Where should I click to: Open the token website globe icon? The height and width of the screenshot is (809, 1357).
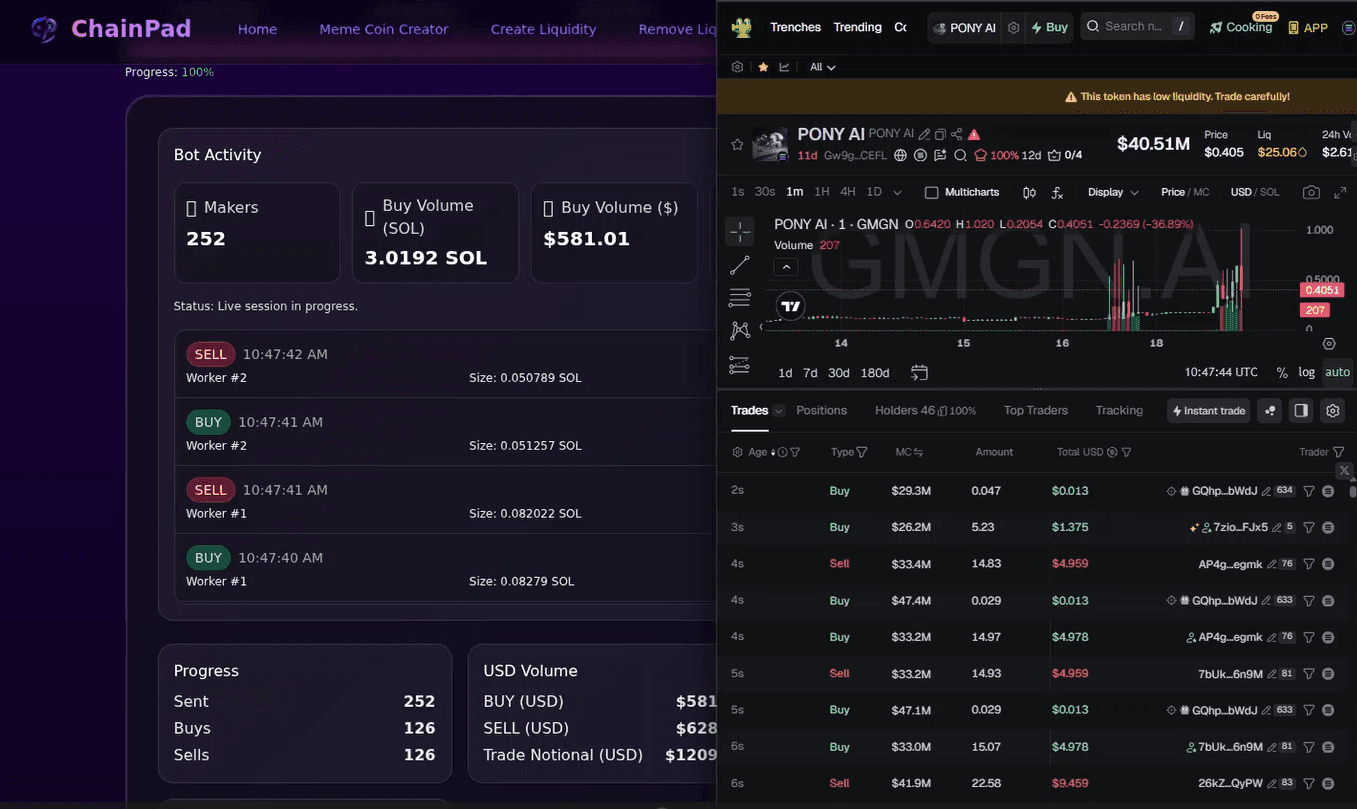[900, 155]
